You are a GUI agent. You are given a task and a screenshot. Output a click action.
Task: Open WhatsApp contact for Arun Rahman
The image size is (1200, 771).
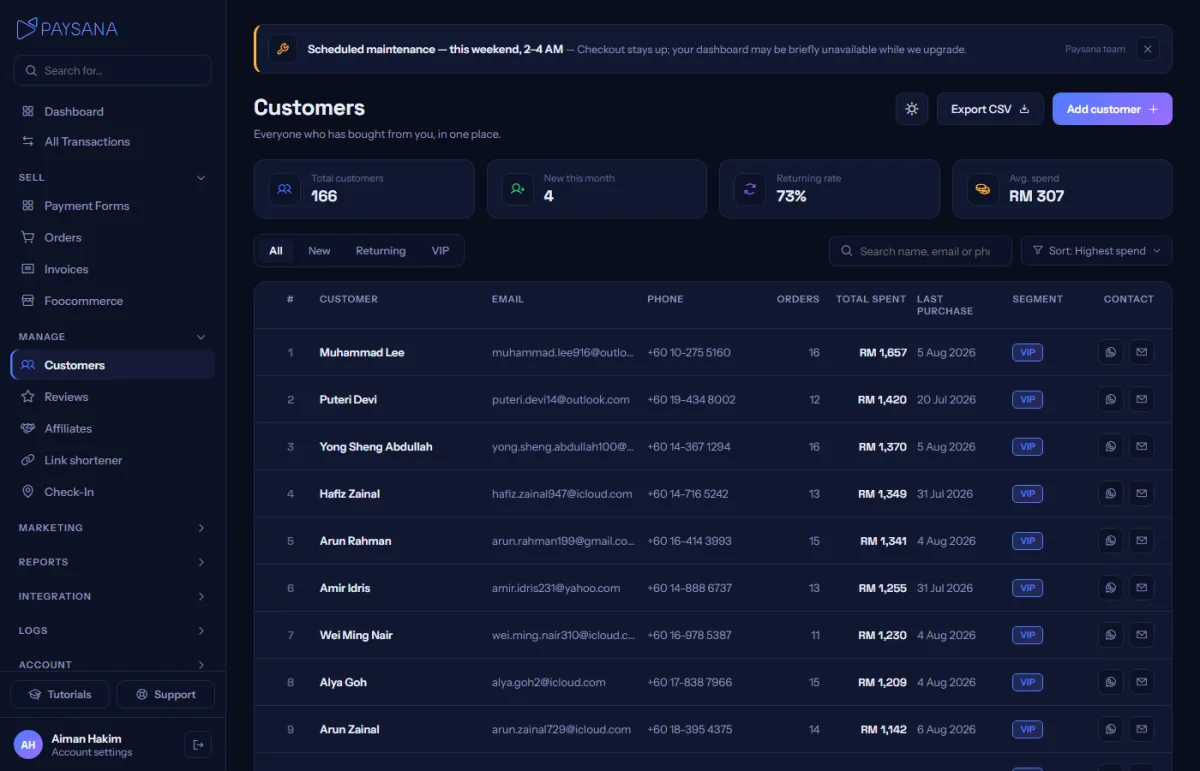tap(1110, 540)
